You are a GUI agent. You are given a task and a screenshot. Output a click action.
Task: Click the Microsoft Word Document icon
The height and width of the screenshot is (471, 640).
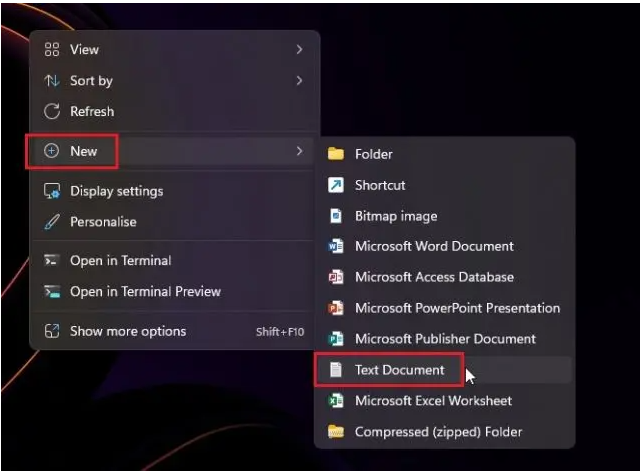pos(336,246)
